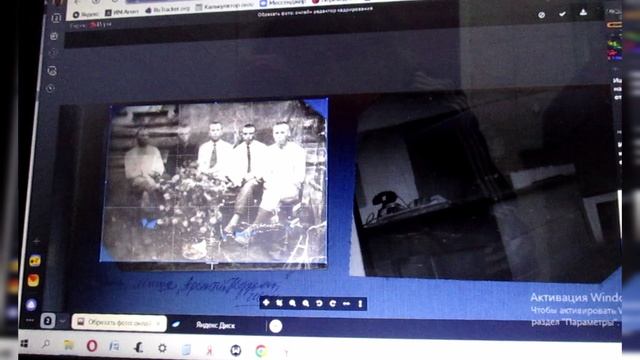Open the Яндекс bookmark
This screenshot has width=640, height=360.
86,14
